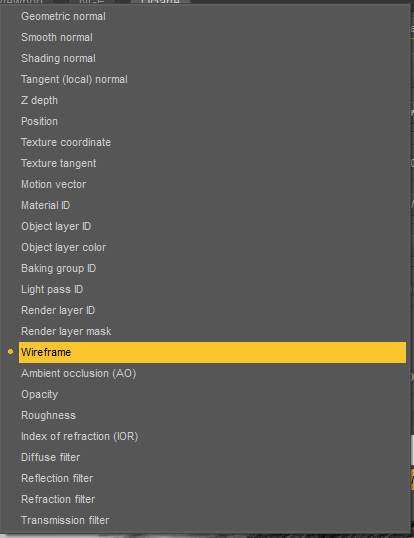Click the highlighted Wireframe item
Screen dimensions: 414x538
(212, 352)
